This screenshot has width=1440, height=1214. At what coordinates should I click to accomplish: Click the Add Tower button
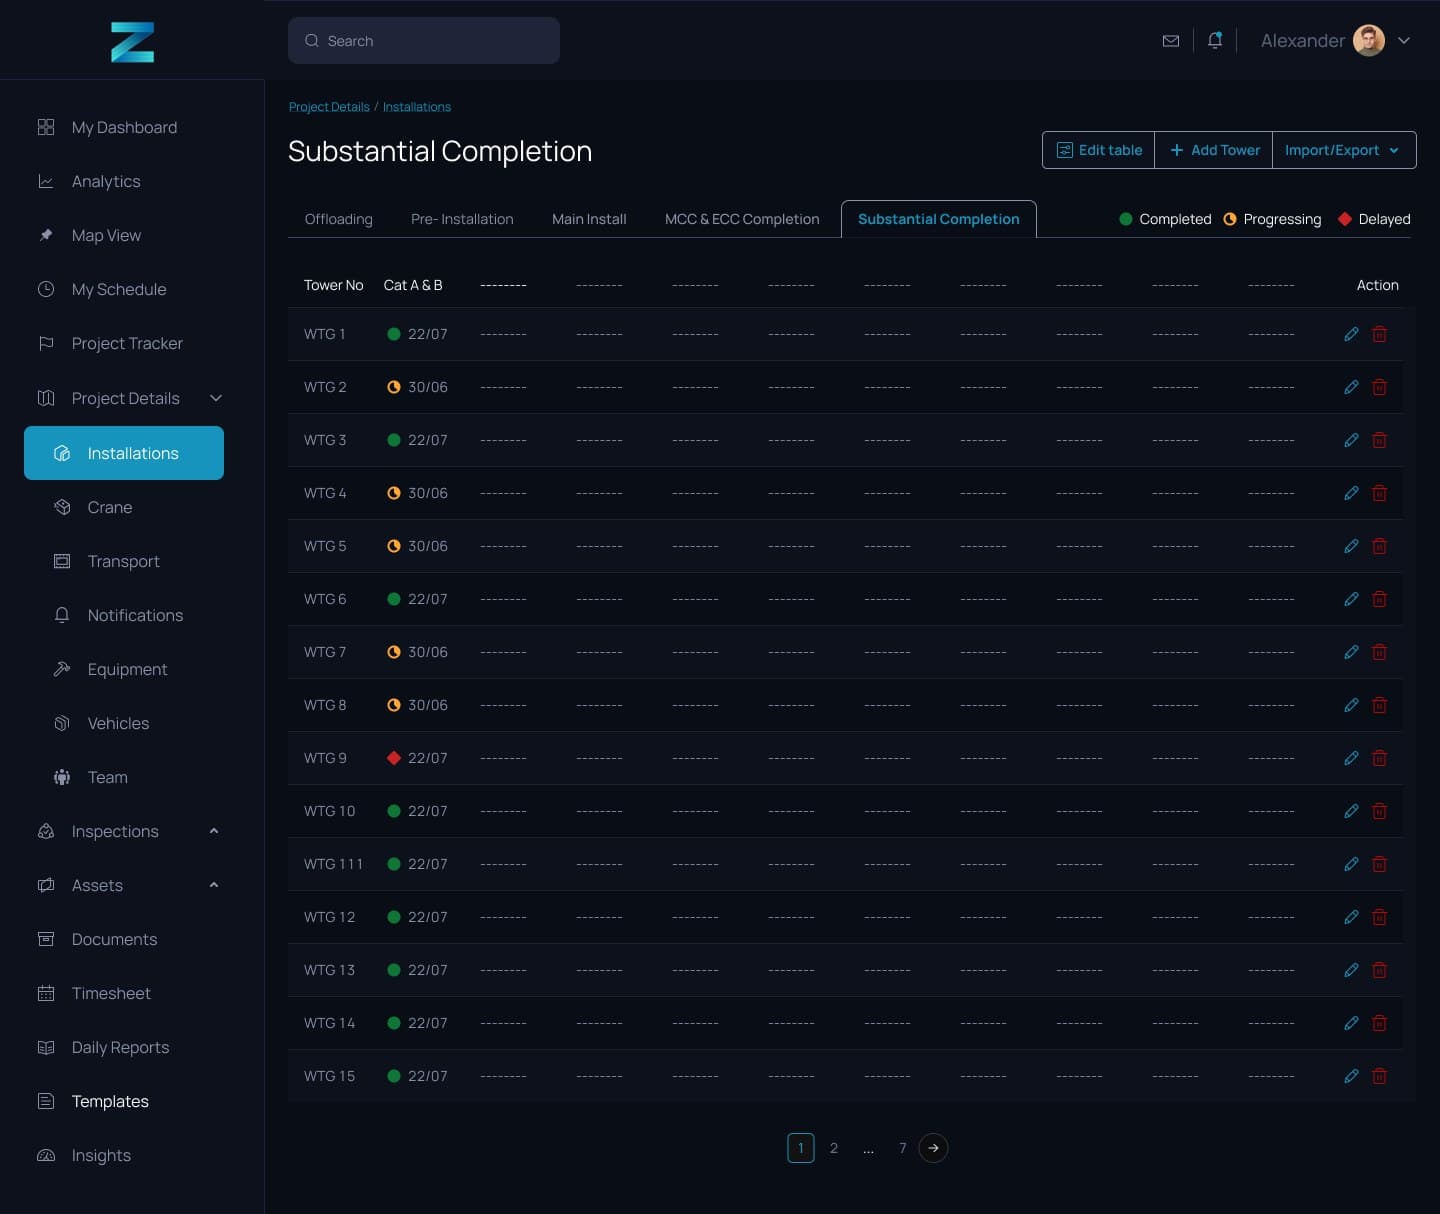coord(1214,150)
